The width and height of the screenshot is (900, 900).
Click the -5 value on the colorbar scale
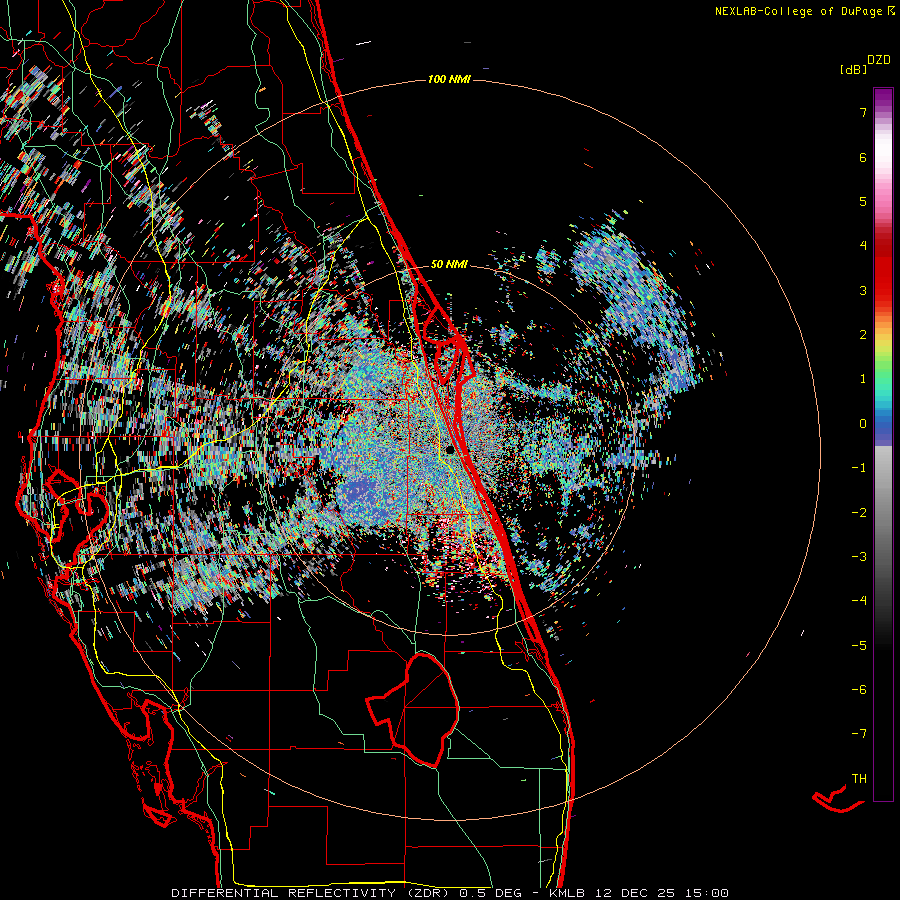[859, 646]
